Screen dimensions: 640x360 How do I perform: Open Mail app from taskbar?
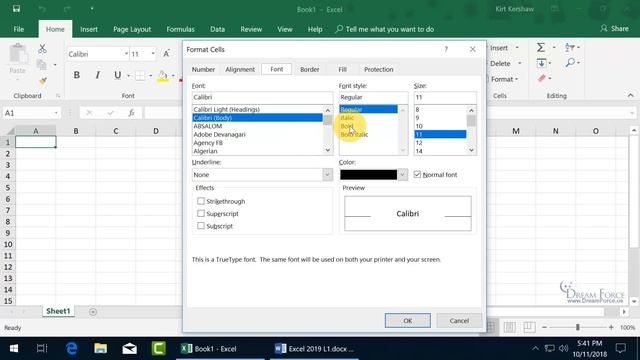(x=129, y=349)
